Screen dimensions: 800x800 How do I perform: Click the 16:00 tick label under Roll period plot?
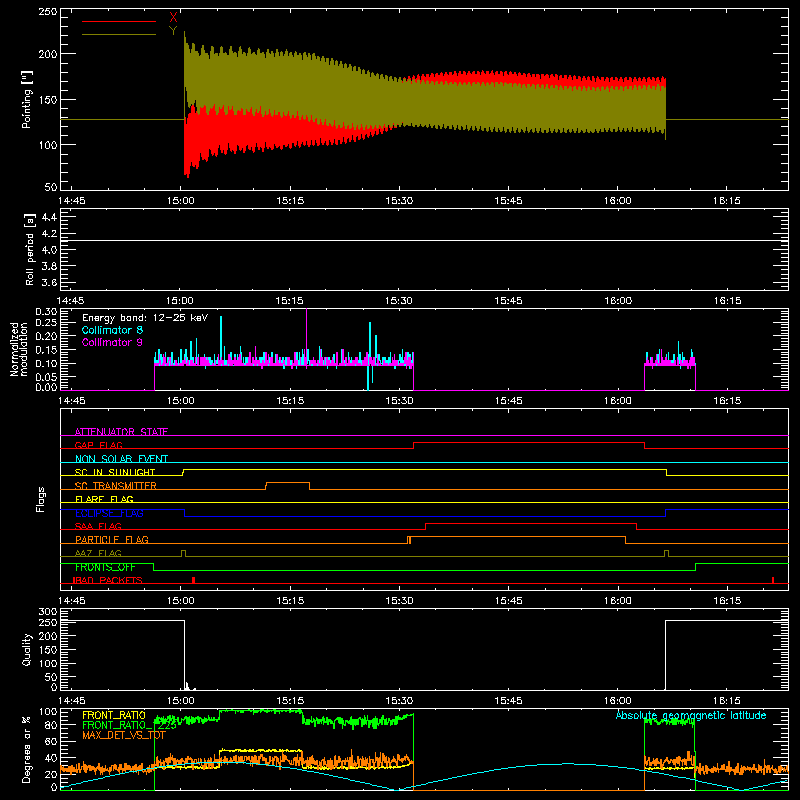(618, 301)
